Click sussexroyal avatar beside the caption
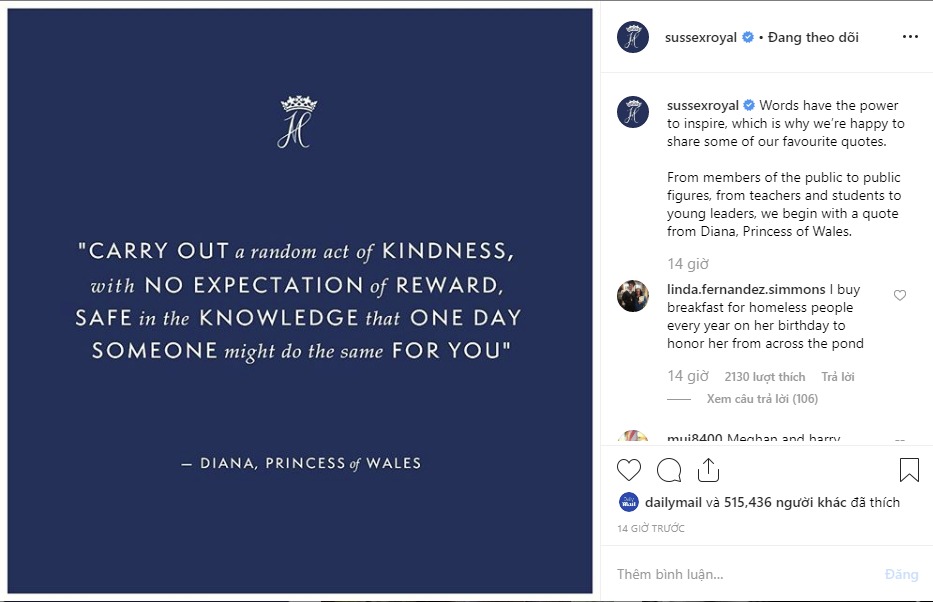933x602 pixels. (x=633, y=112)
